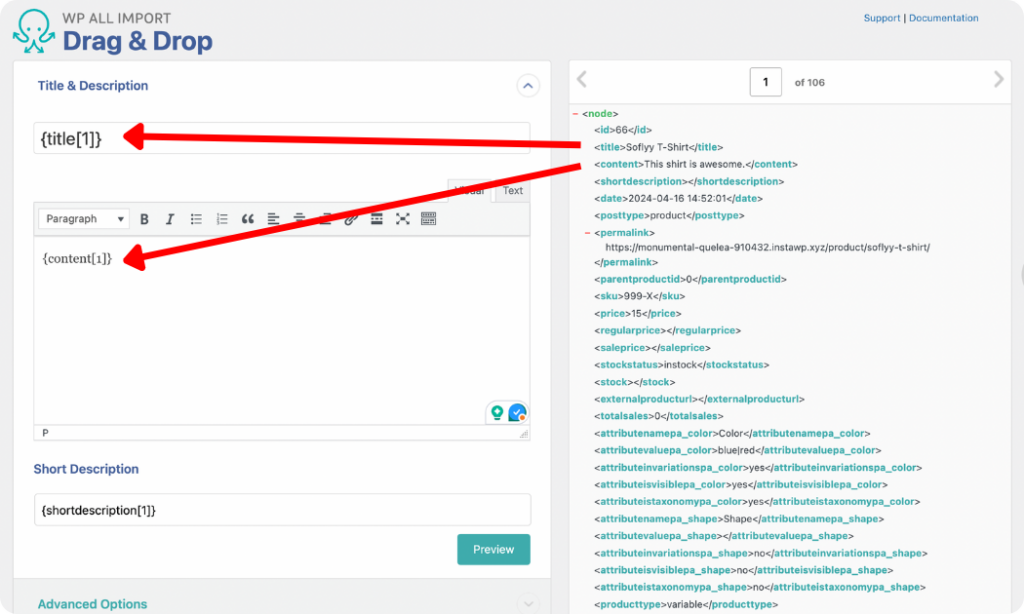
Task: Select the attributeistaxonomypa_shape element
Action: pos(760,587)
